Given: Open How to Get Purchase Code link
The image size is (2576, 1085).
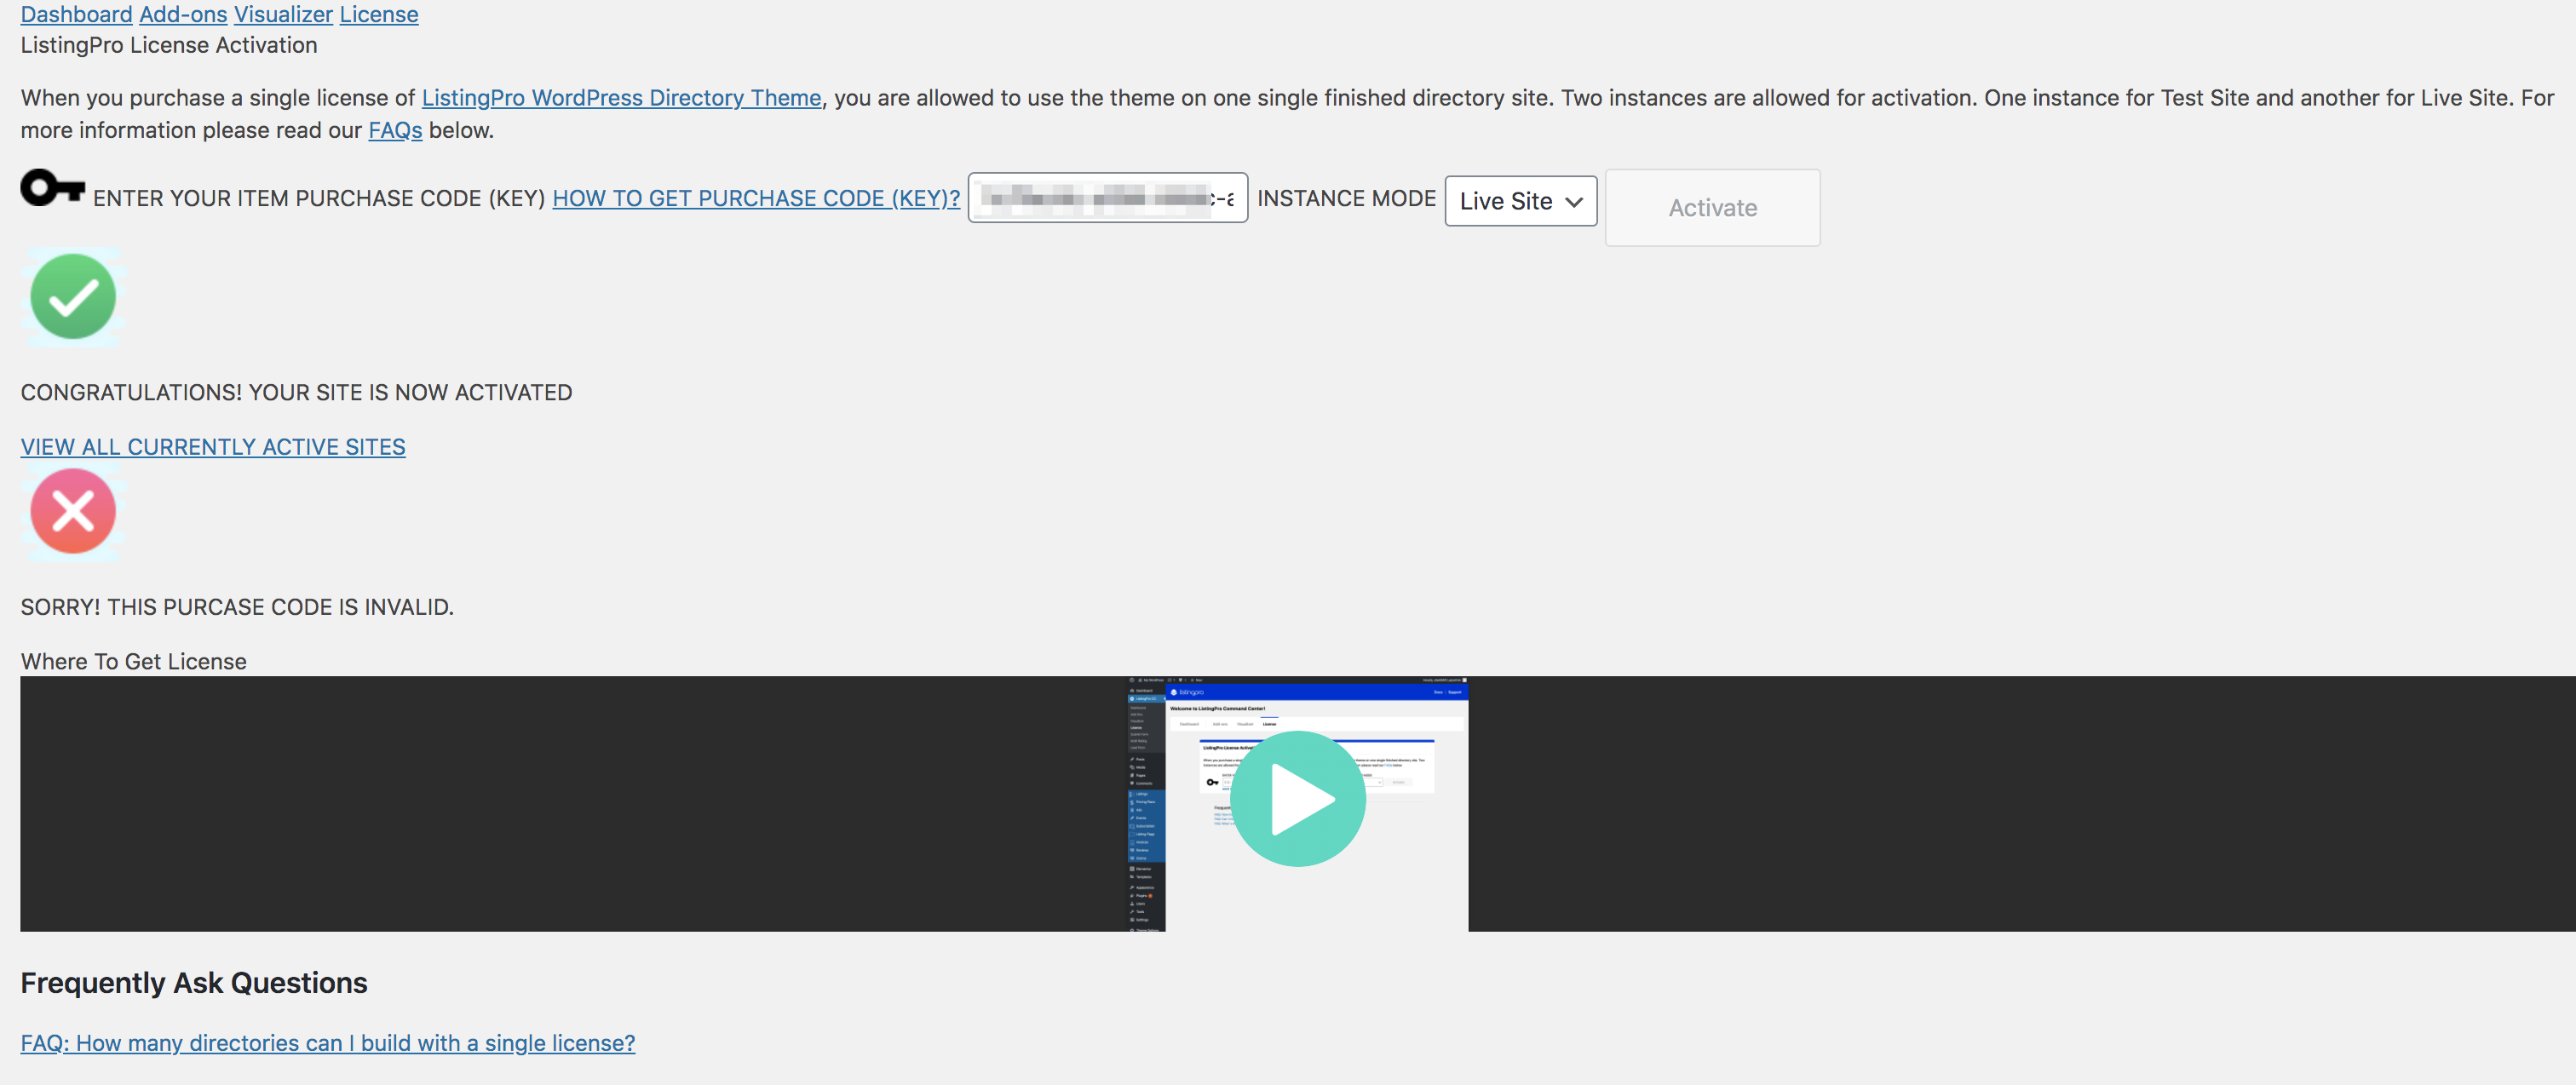Looking at the screenshot, I should tap(756, 198).
